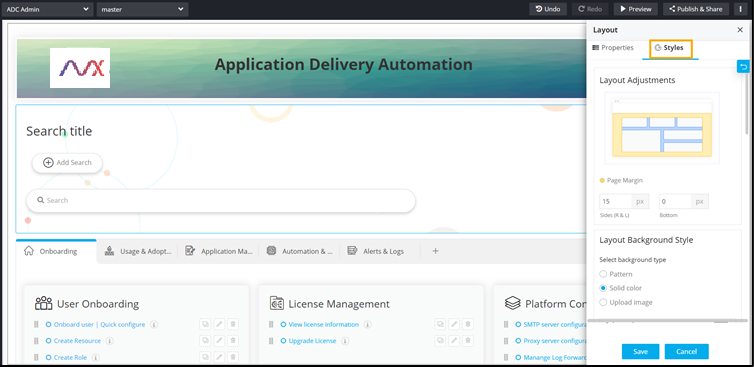Open the ADC Admin dropdown
The image size is (754, 367).
point(47,9)
